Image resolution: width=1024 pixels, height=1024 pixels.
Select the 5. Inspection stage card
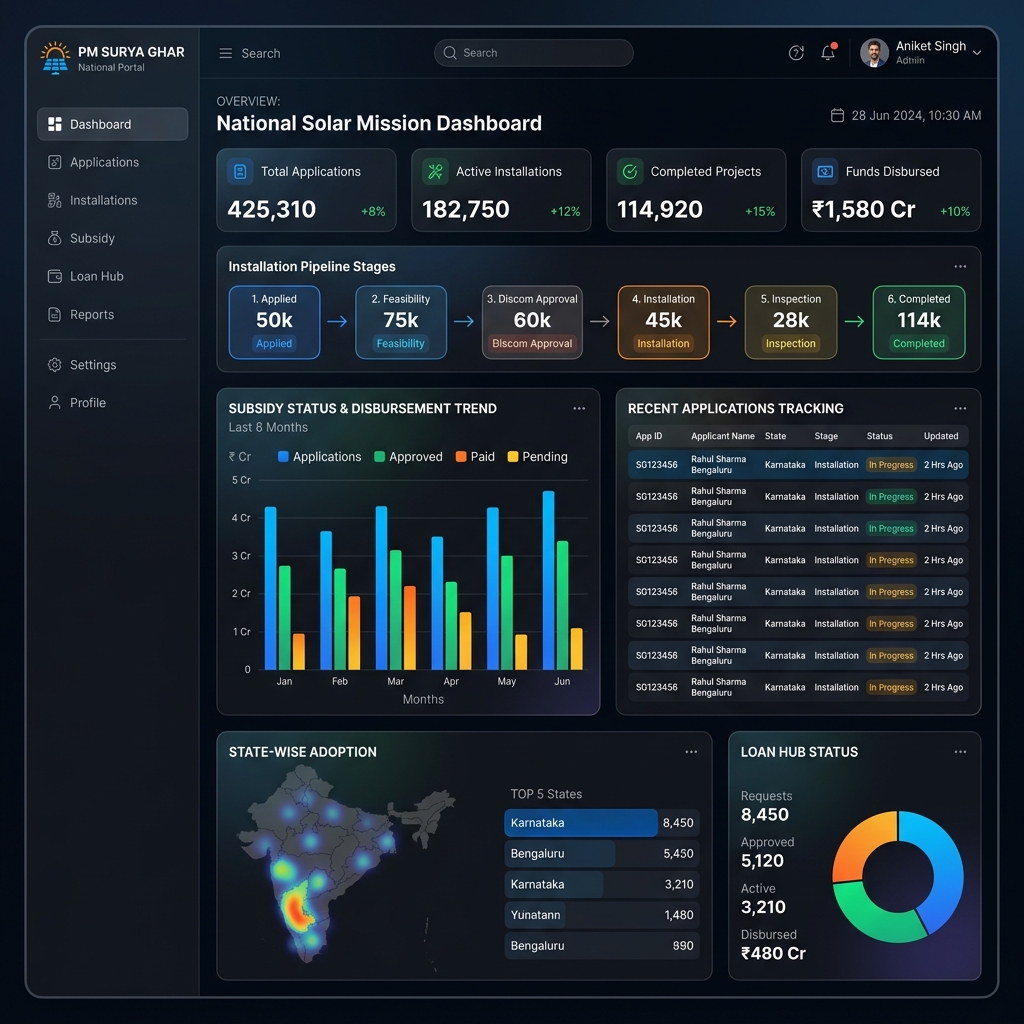(x=791, y=322)
